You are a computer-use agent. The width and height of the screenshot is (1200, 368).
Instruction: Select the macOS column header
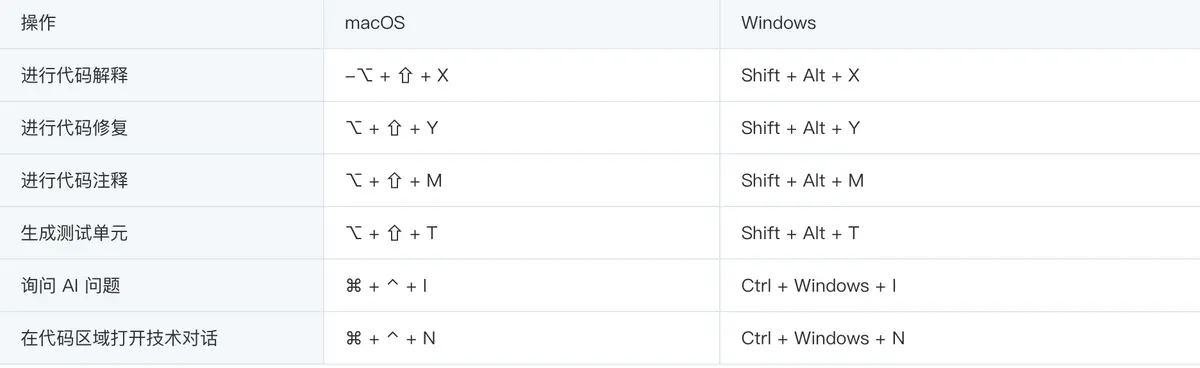point(375,23)
